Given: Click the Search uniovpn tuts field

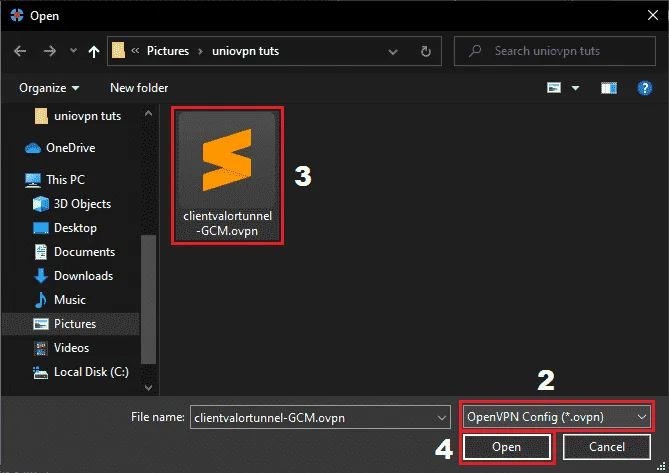Looking at the screenshot, I should tap(555, 51).
